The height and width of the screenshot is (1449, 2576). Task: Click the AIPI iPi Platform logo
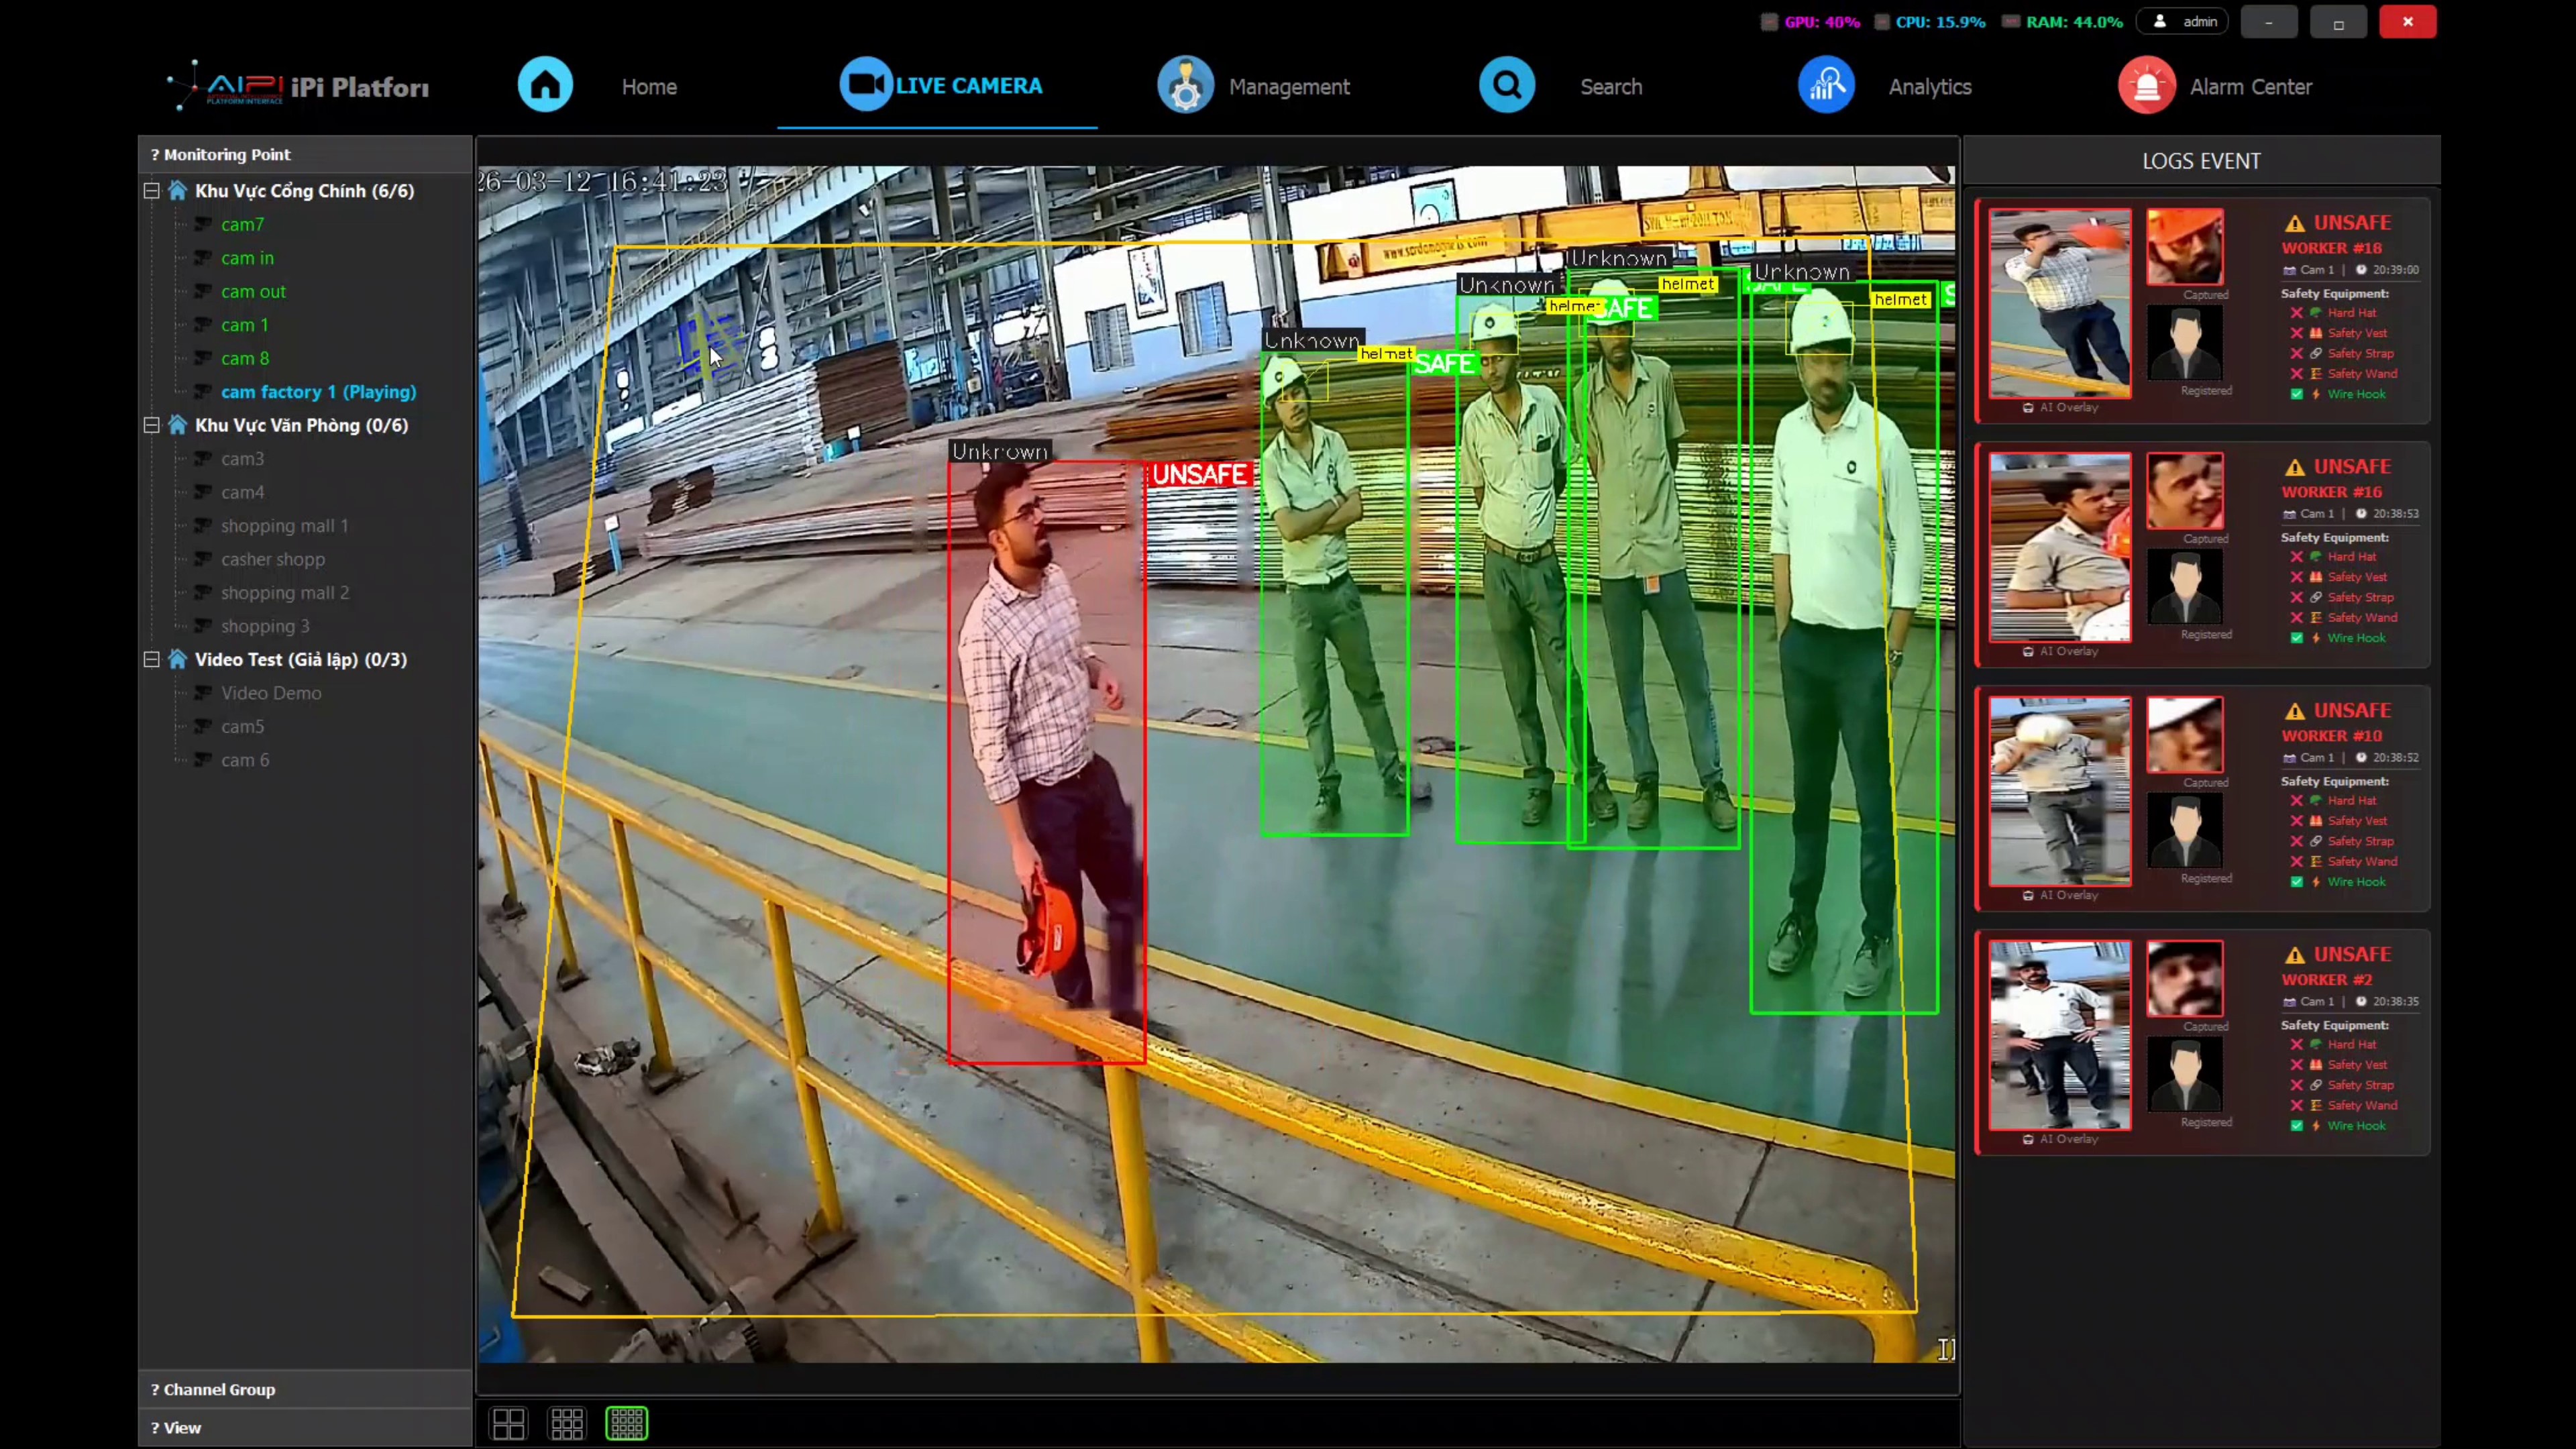tap(298, 86)
